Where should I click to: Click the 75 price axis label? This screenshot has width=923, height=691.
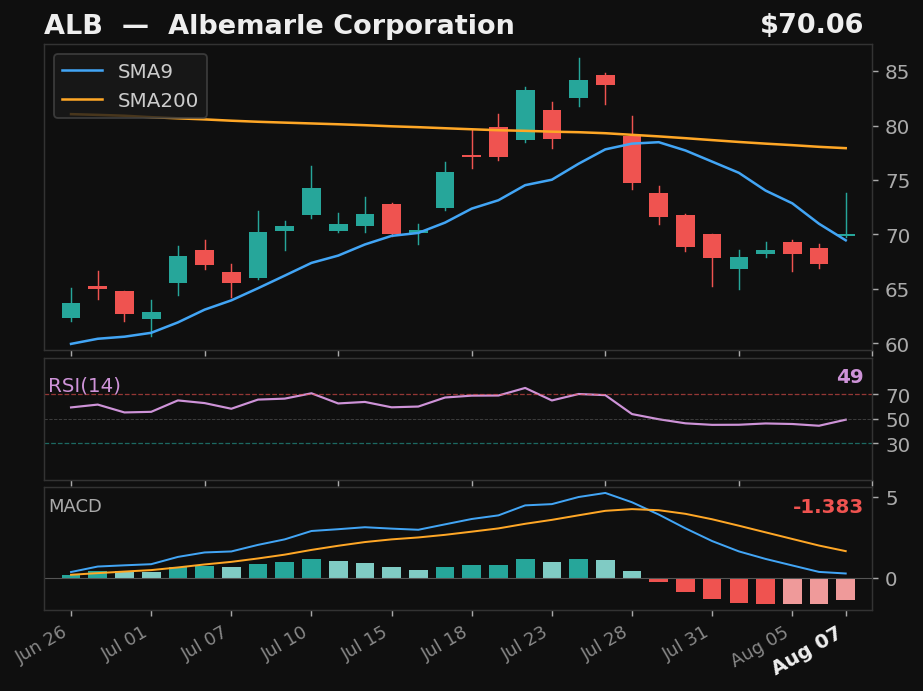tap(897, 181)
